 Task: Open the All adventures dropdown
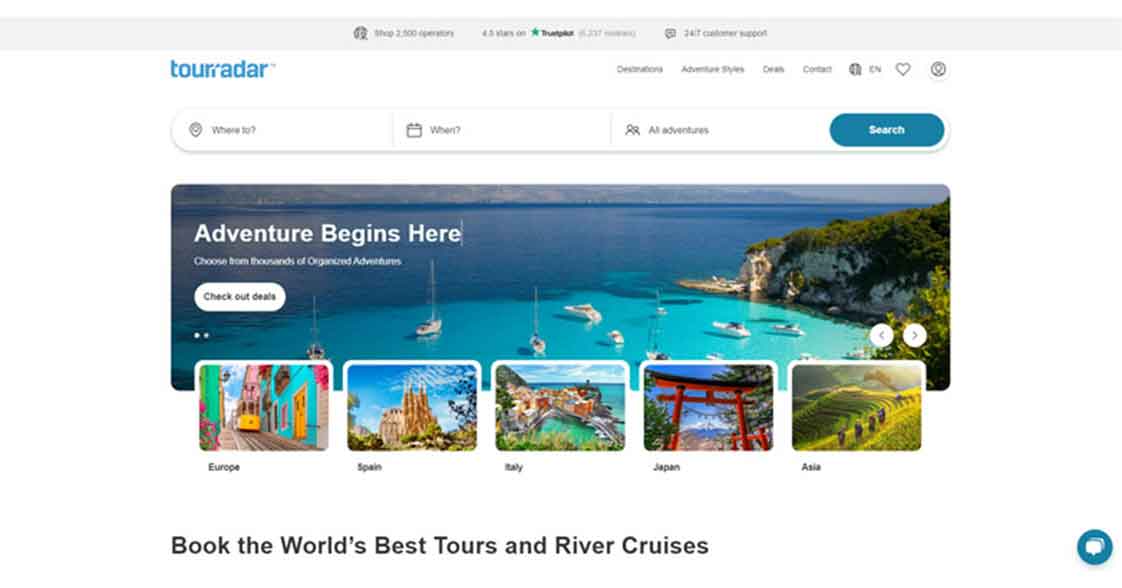[718, 130]
